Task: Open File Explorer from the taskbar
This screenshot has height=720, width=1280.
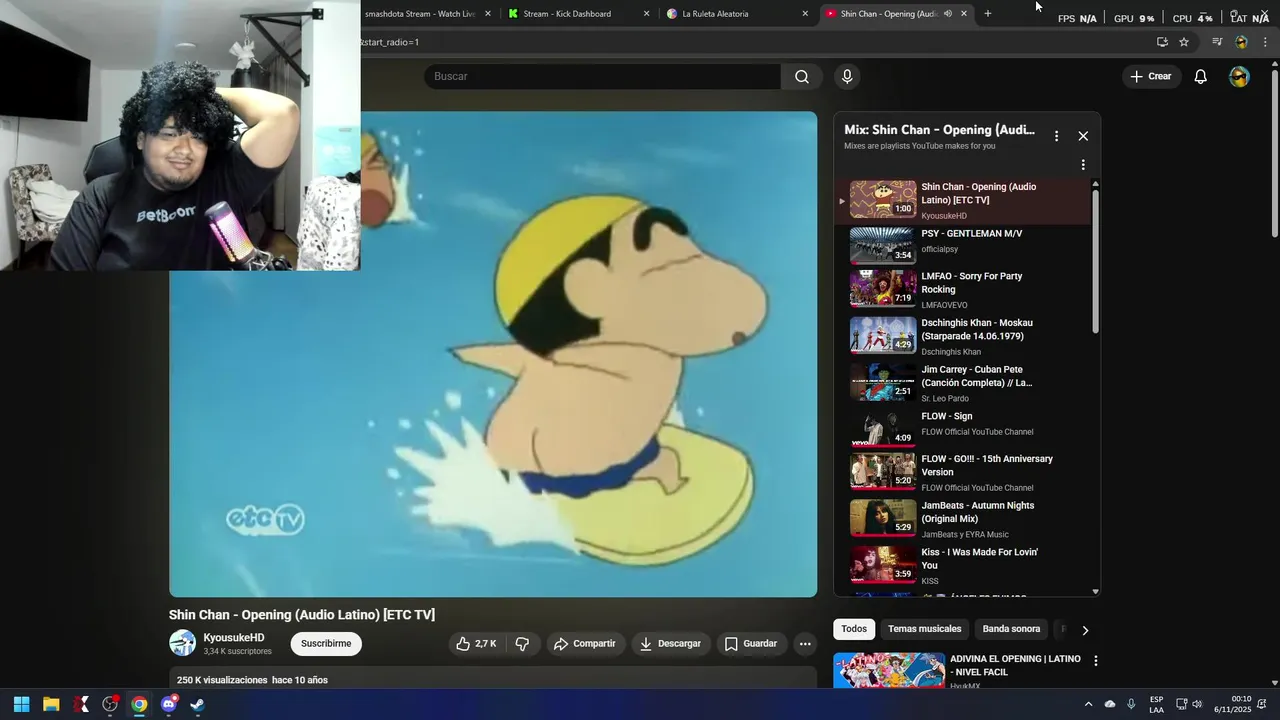Action: pyautogui.click(x=51, y=704)
